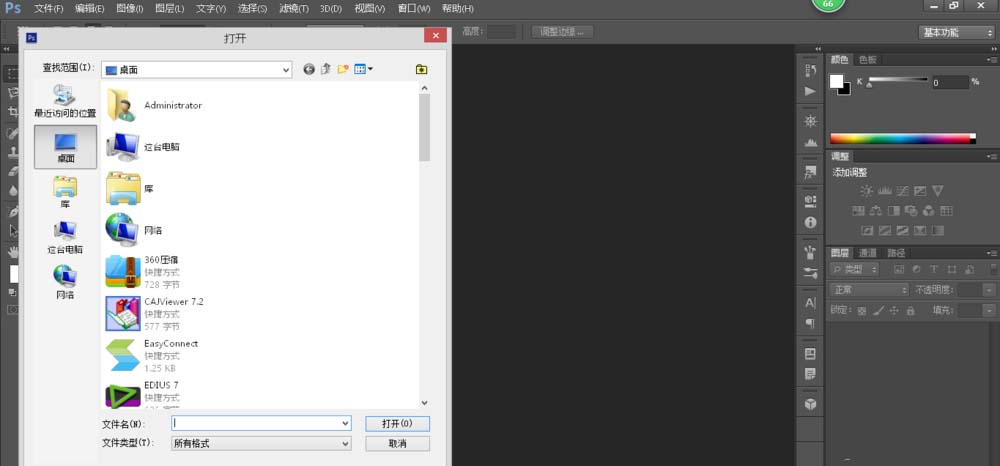
Task: Add a Channel Mixer adjustment
Action: pos(929,210)
